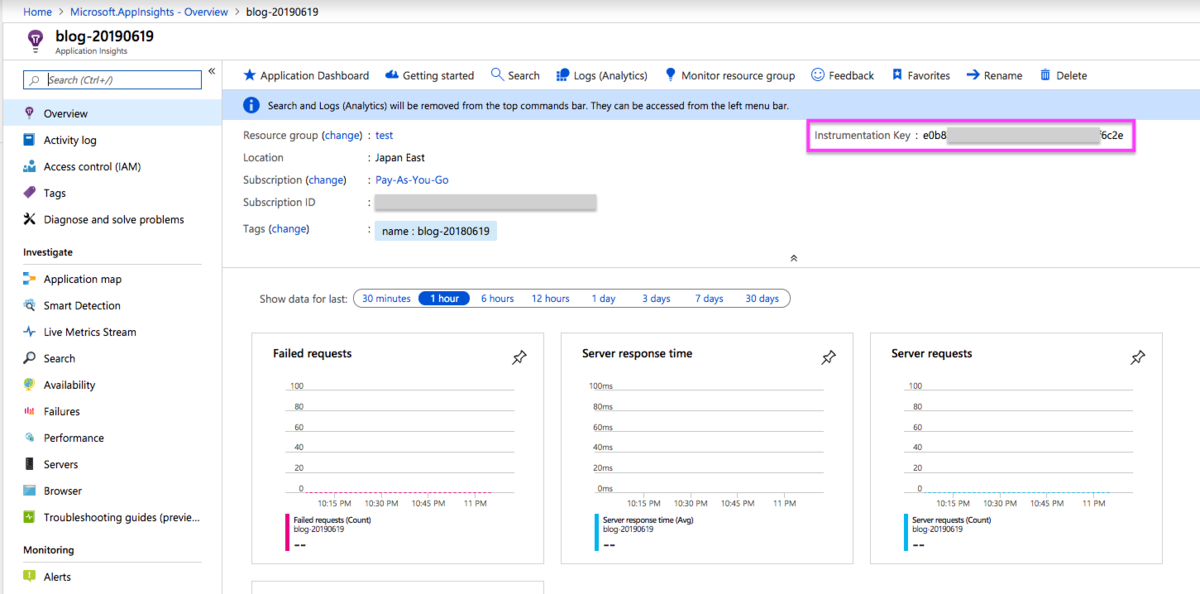Pin the Server response time chart
This screenshot has width=1200, height=594.
pyautogui.click(x=828, y=357)
